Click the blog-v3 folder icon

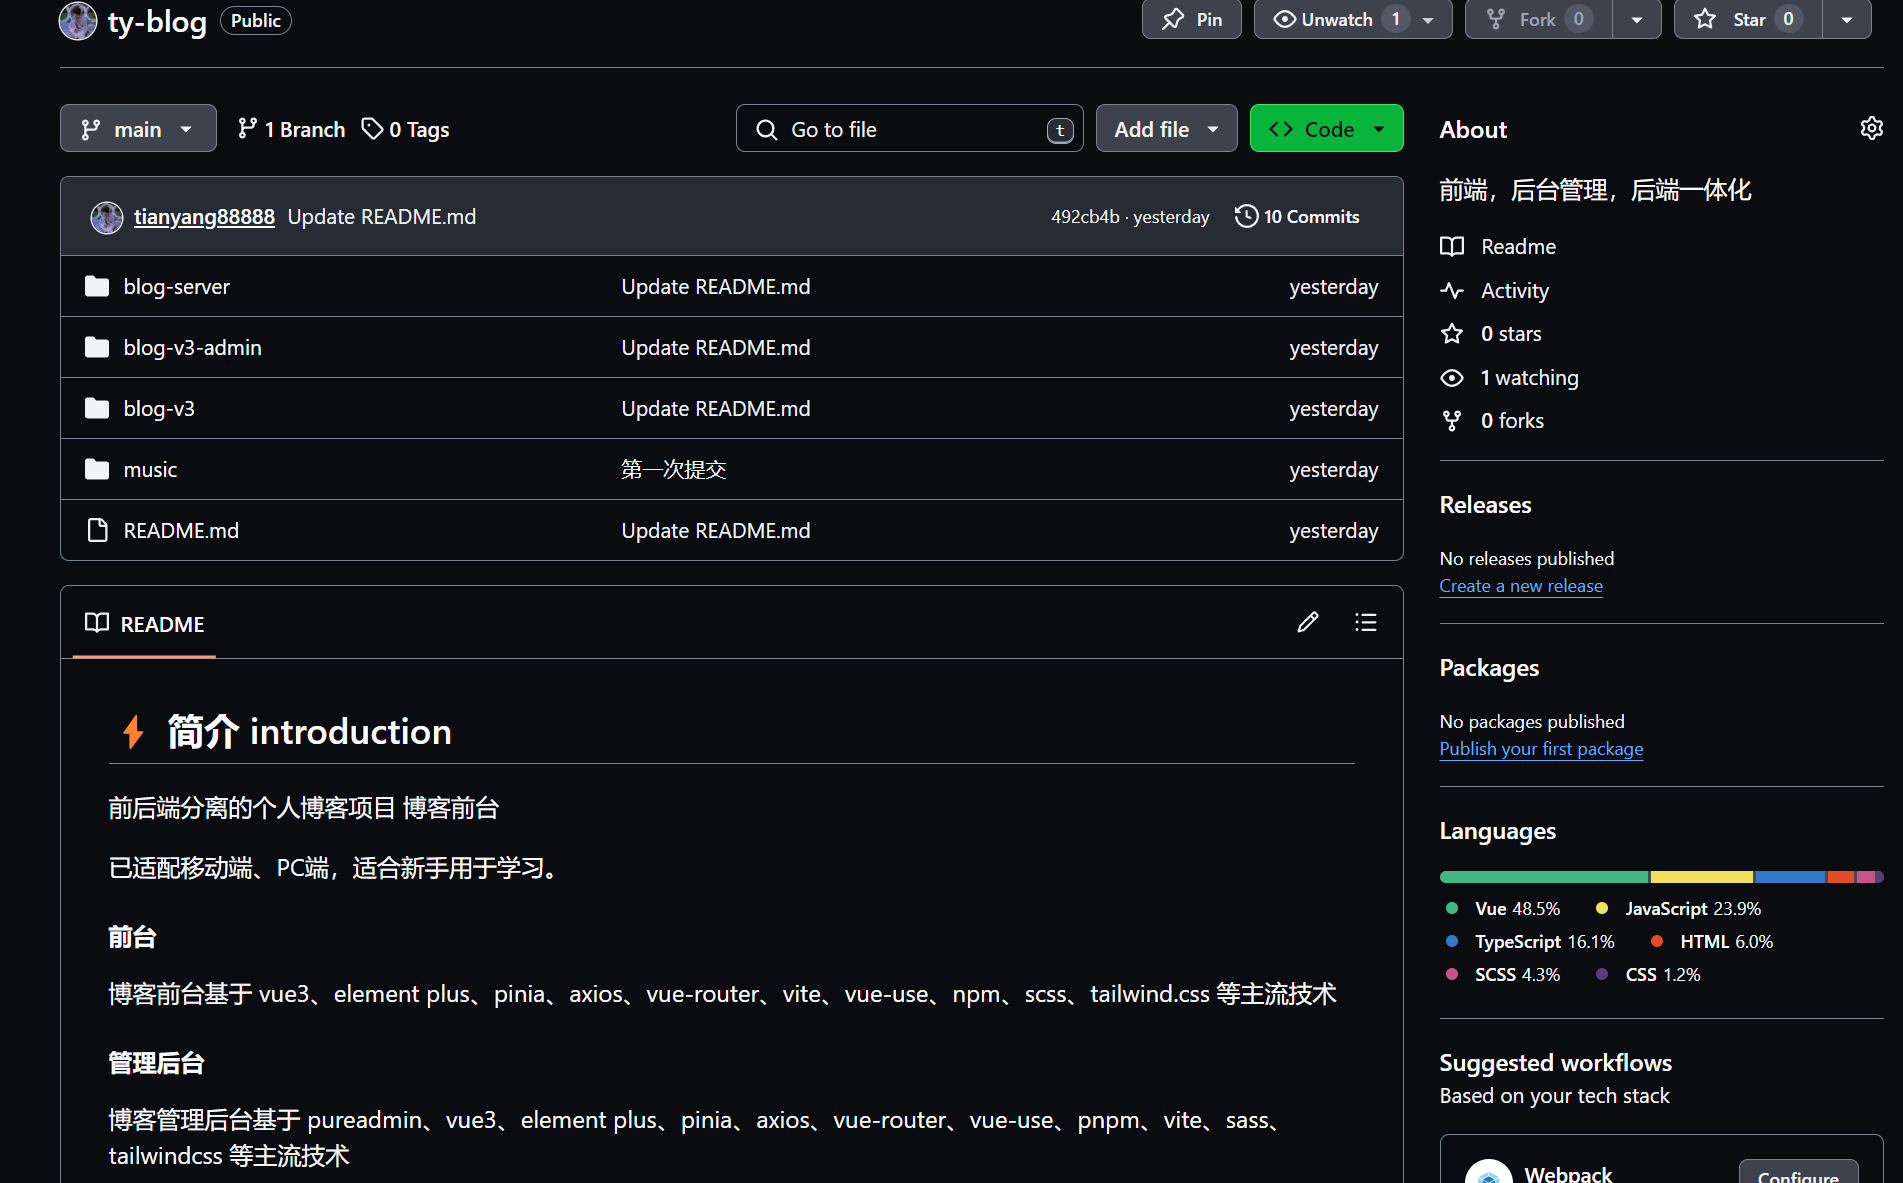[x=97, y=409]
